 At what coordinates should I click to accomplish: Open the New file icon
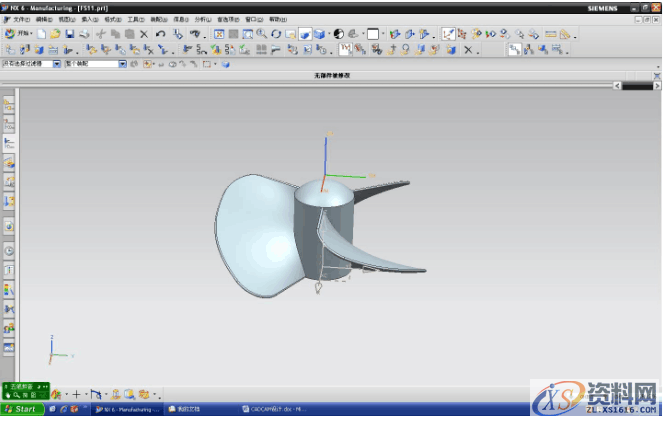pyautogui.click(x=41, y=34)
